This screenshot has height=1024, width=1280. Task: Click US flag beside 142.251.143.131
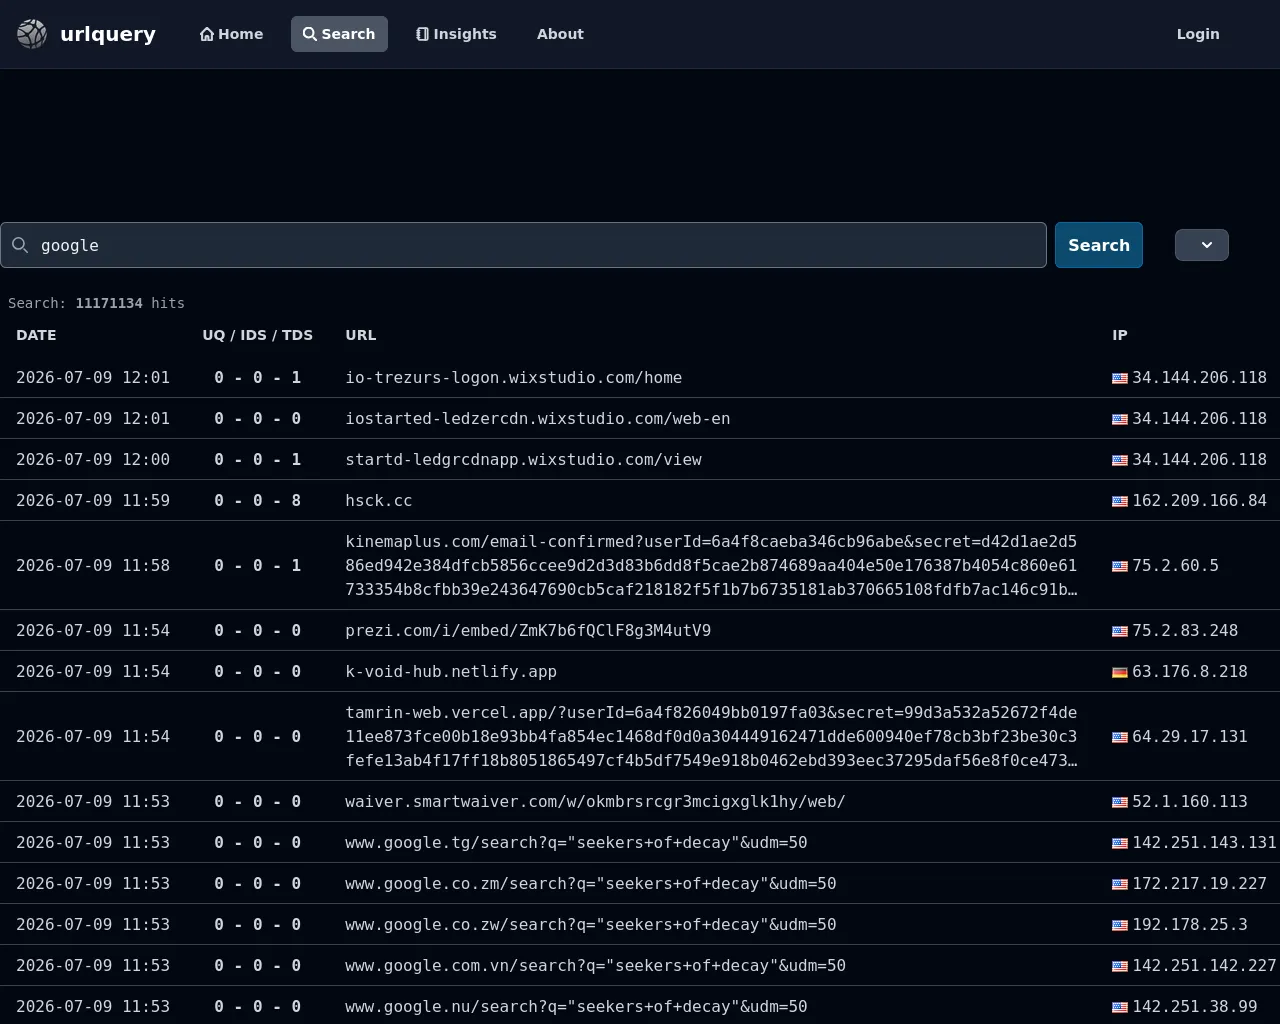pos(1120,843)
